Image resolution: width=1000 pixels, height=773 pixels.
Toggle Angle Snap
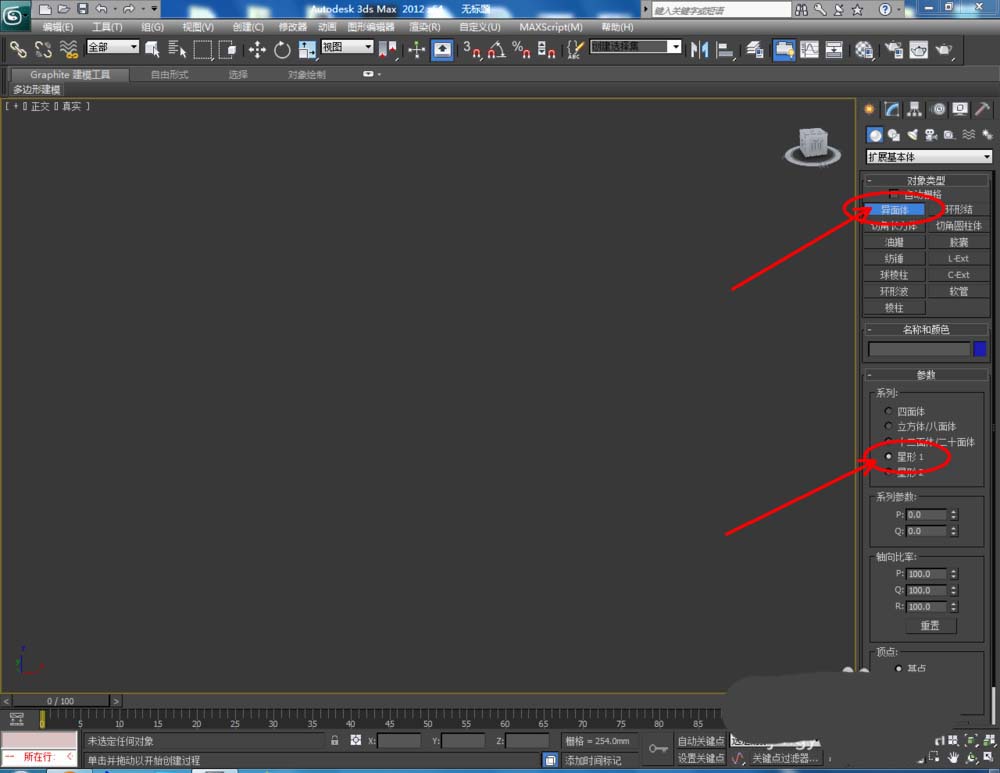(497, 49)
